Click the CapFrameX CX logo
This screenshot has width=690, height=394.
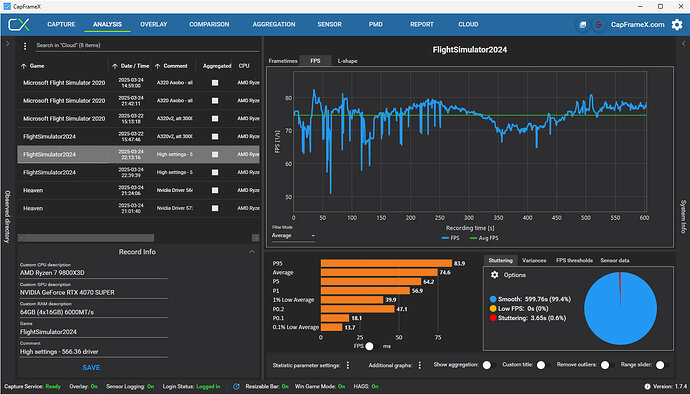(x=19, y=25)
